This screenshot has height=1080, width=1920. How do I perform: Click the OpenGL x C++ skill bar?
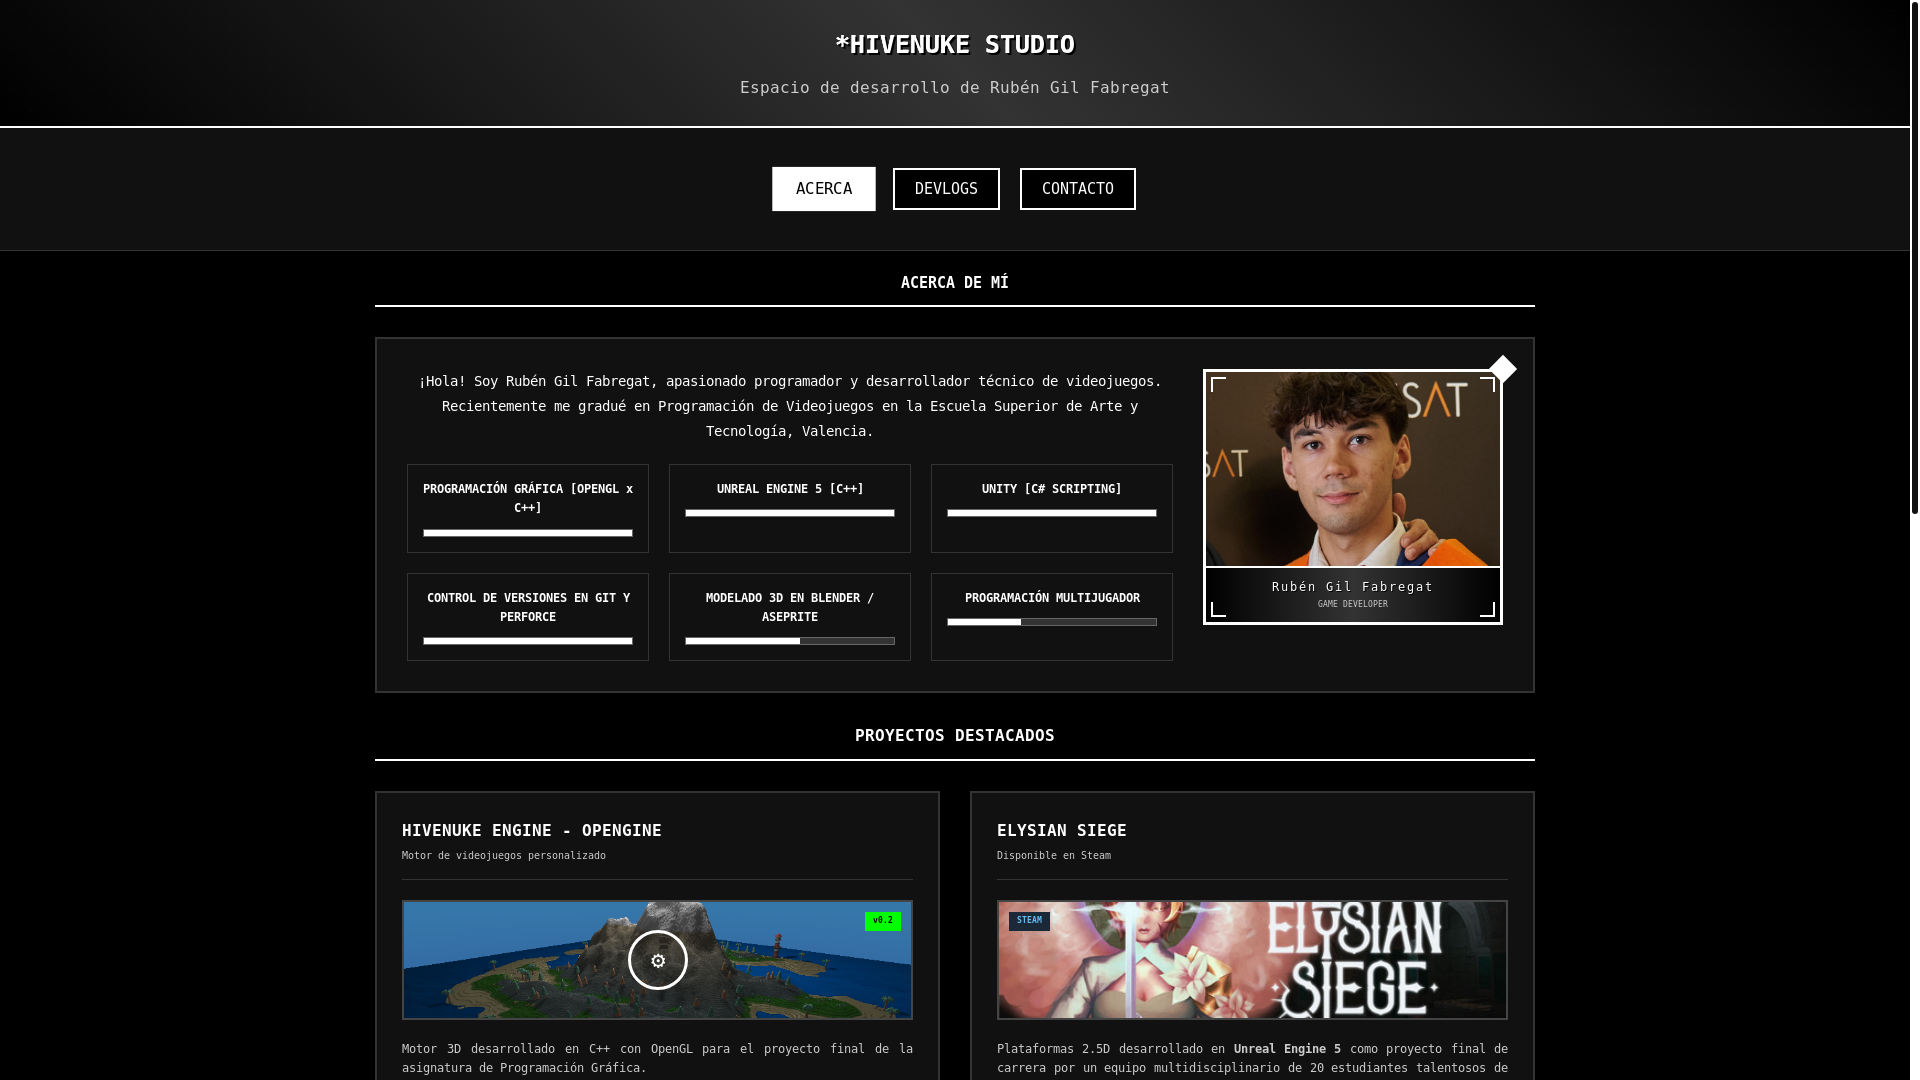[x=528, y=533]
